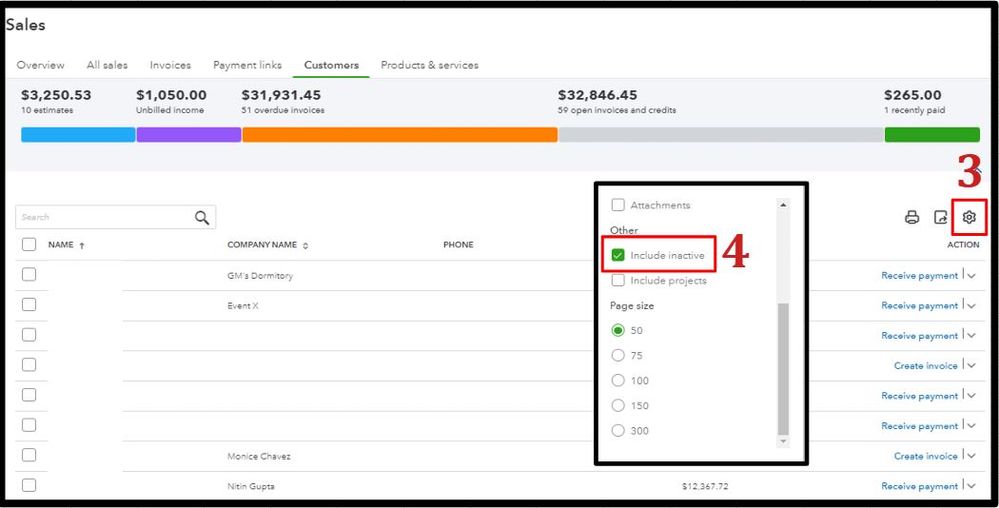
Task: Click the popup scrollbar up arrow
Action: [783, 205]
